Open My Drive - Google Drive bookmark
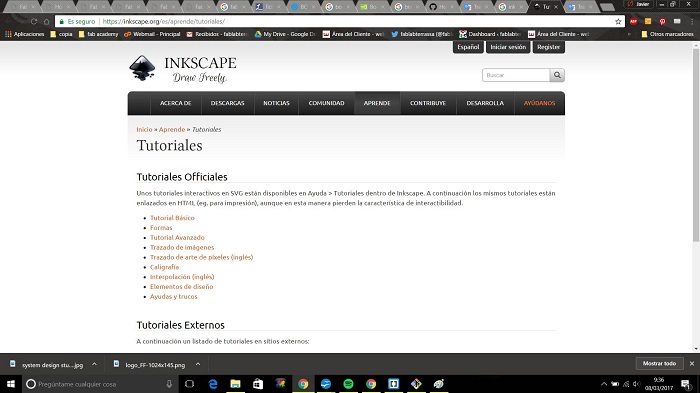700x393 pixels. (x=285, y=34)
